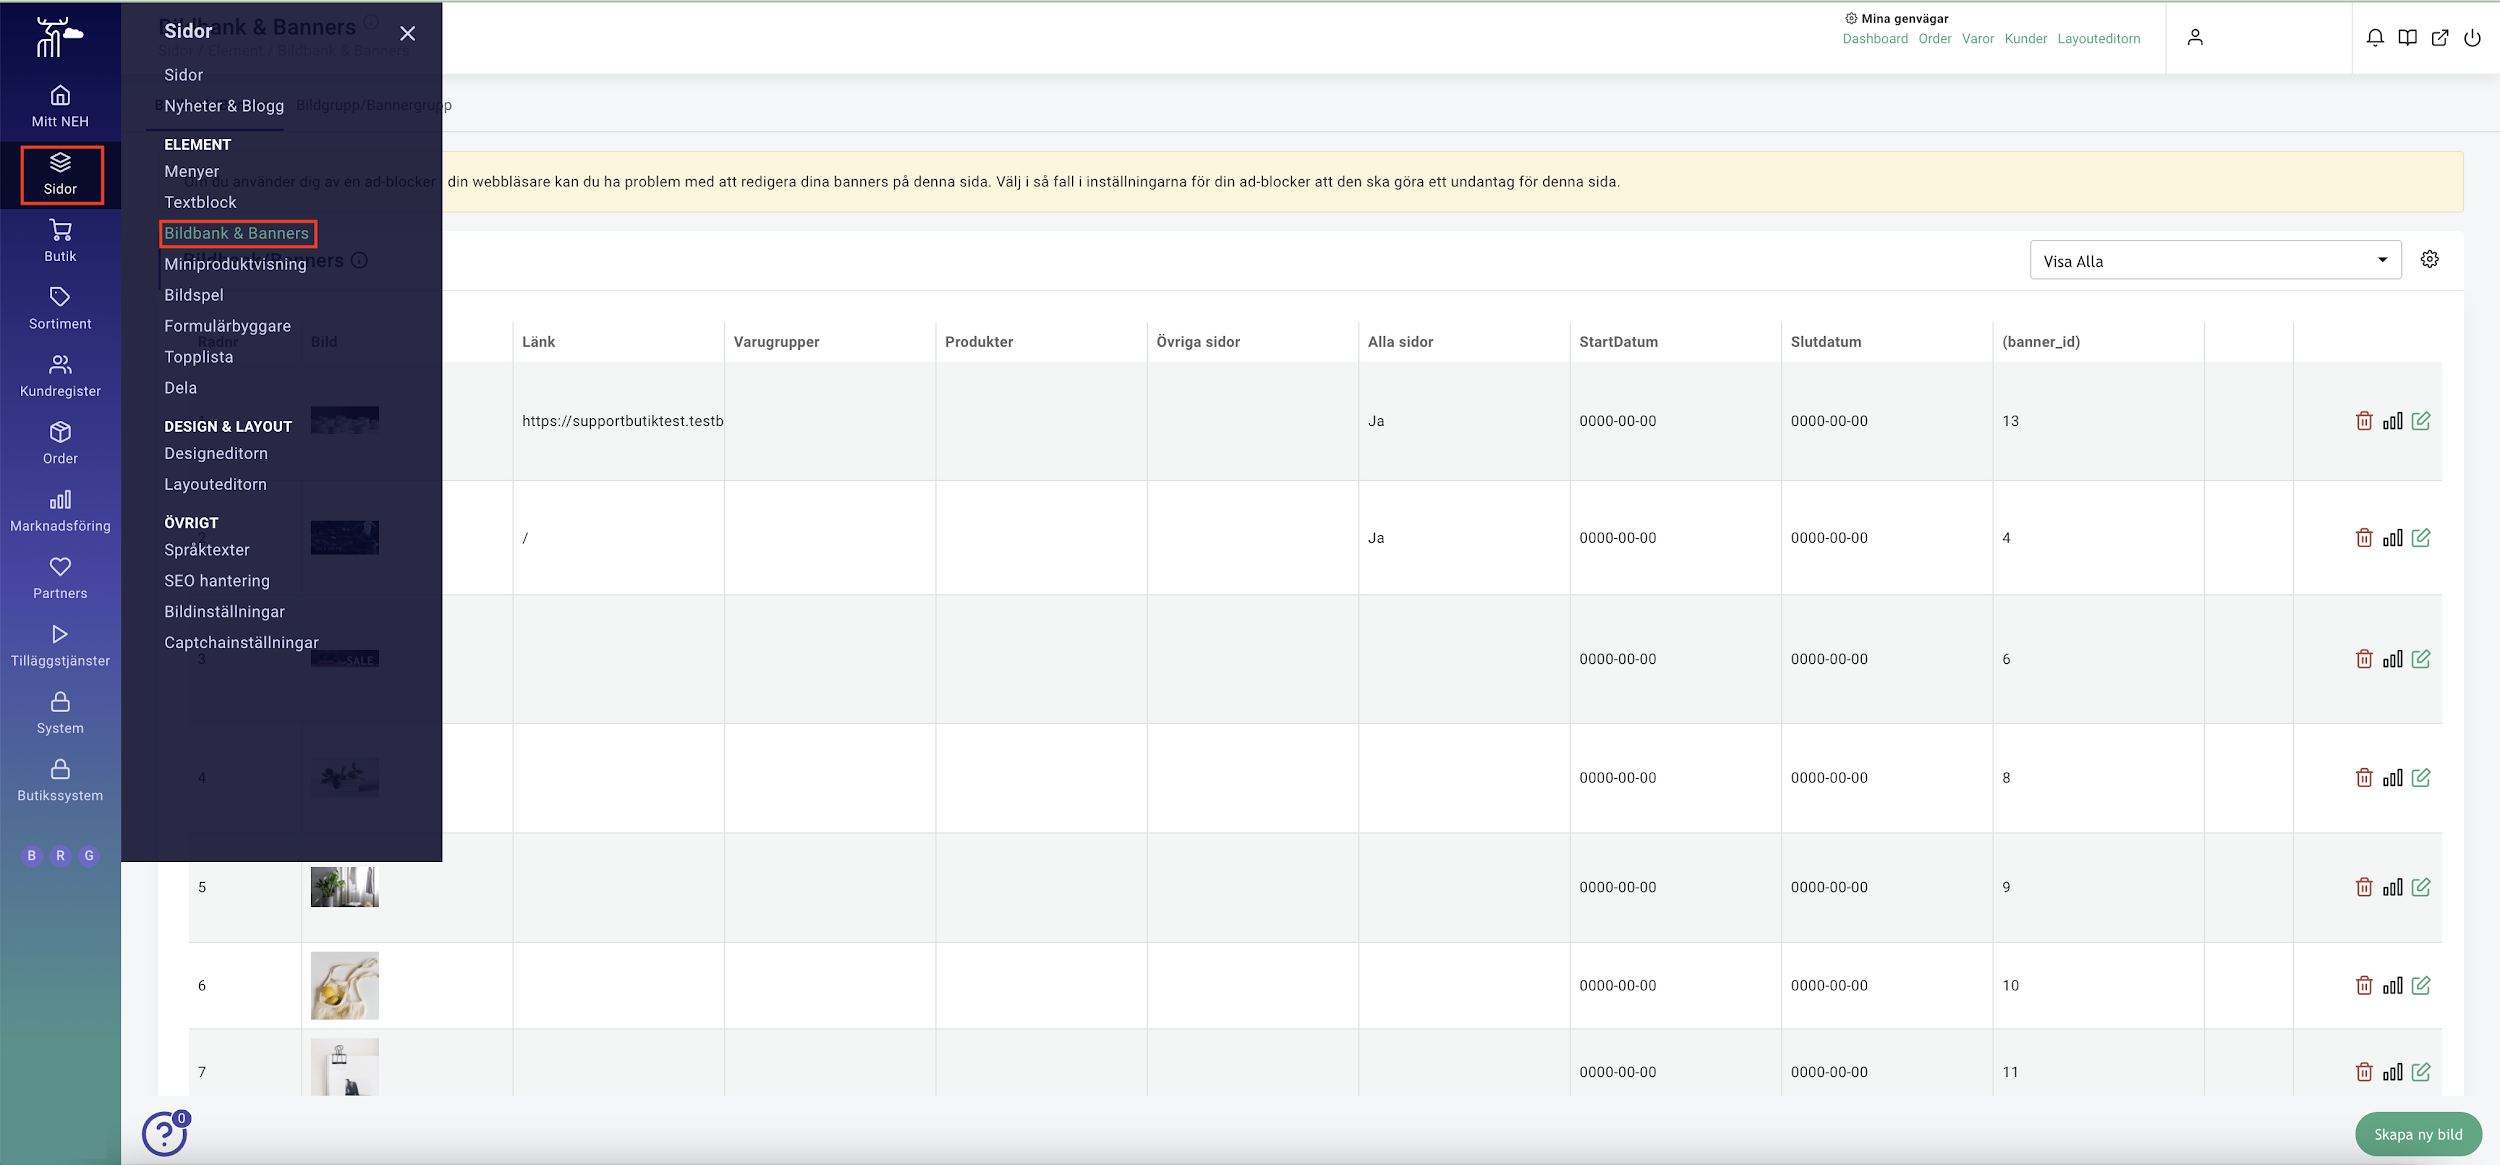This screenshot has height=1165, width=2500.
Task: Open Mina genvägar settings
Action: pos(1897,18)
